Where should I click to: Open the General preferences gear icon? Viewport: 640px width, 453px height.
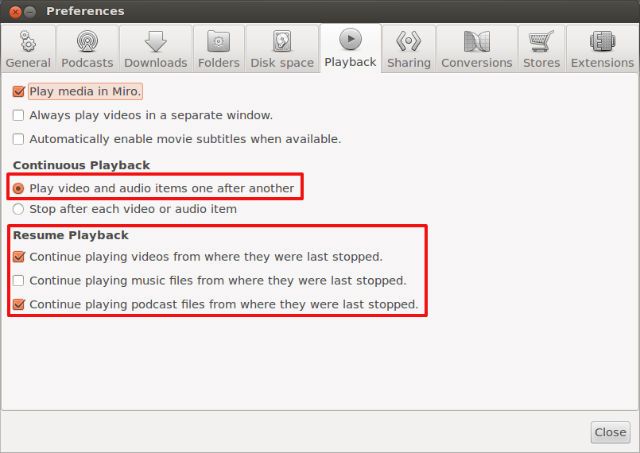point(28,41)
